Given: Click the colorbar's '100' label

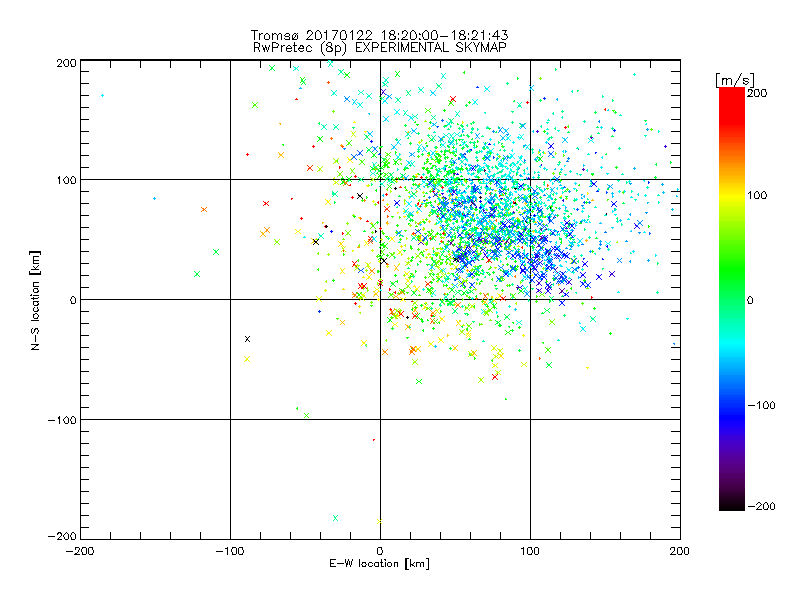Looking at the screenshot, I should (757, 195).
